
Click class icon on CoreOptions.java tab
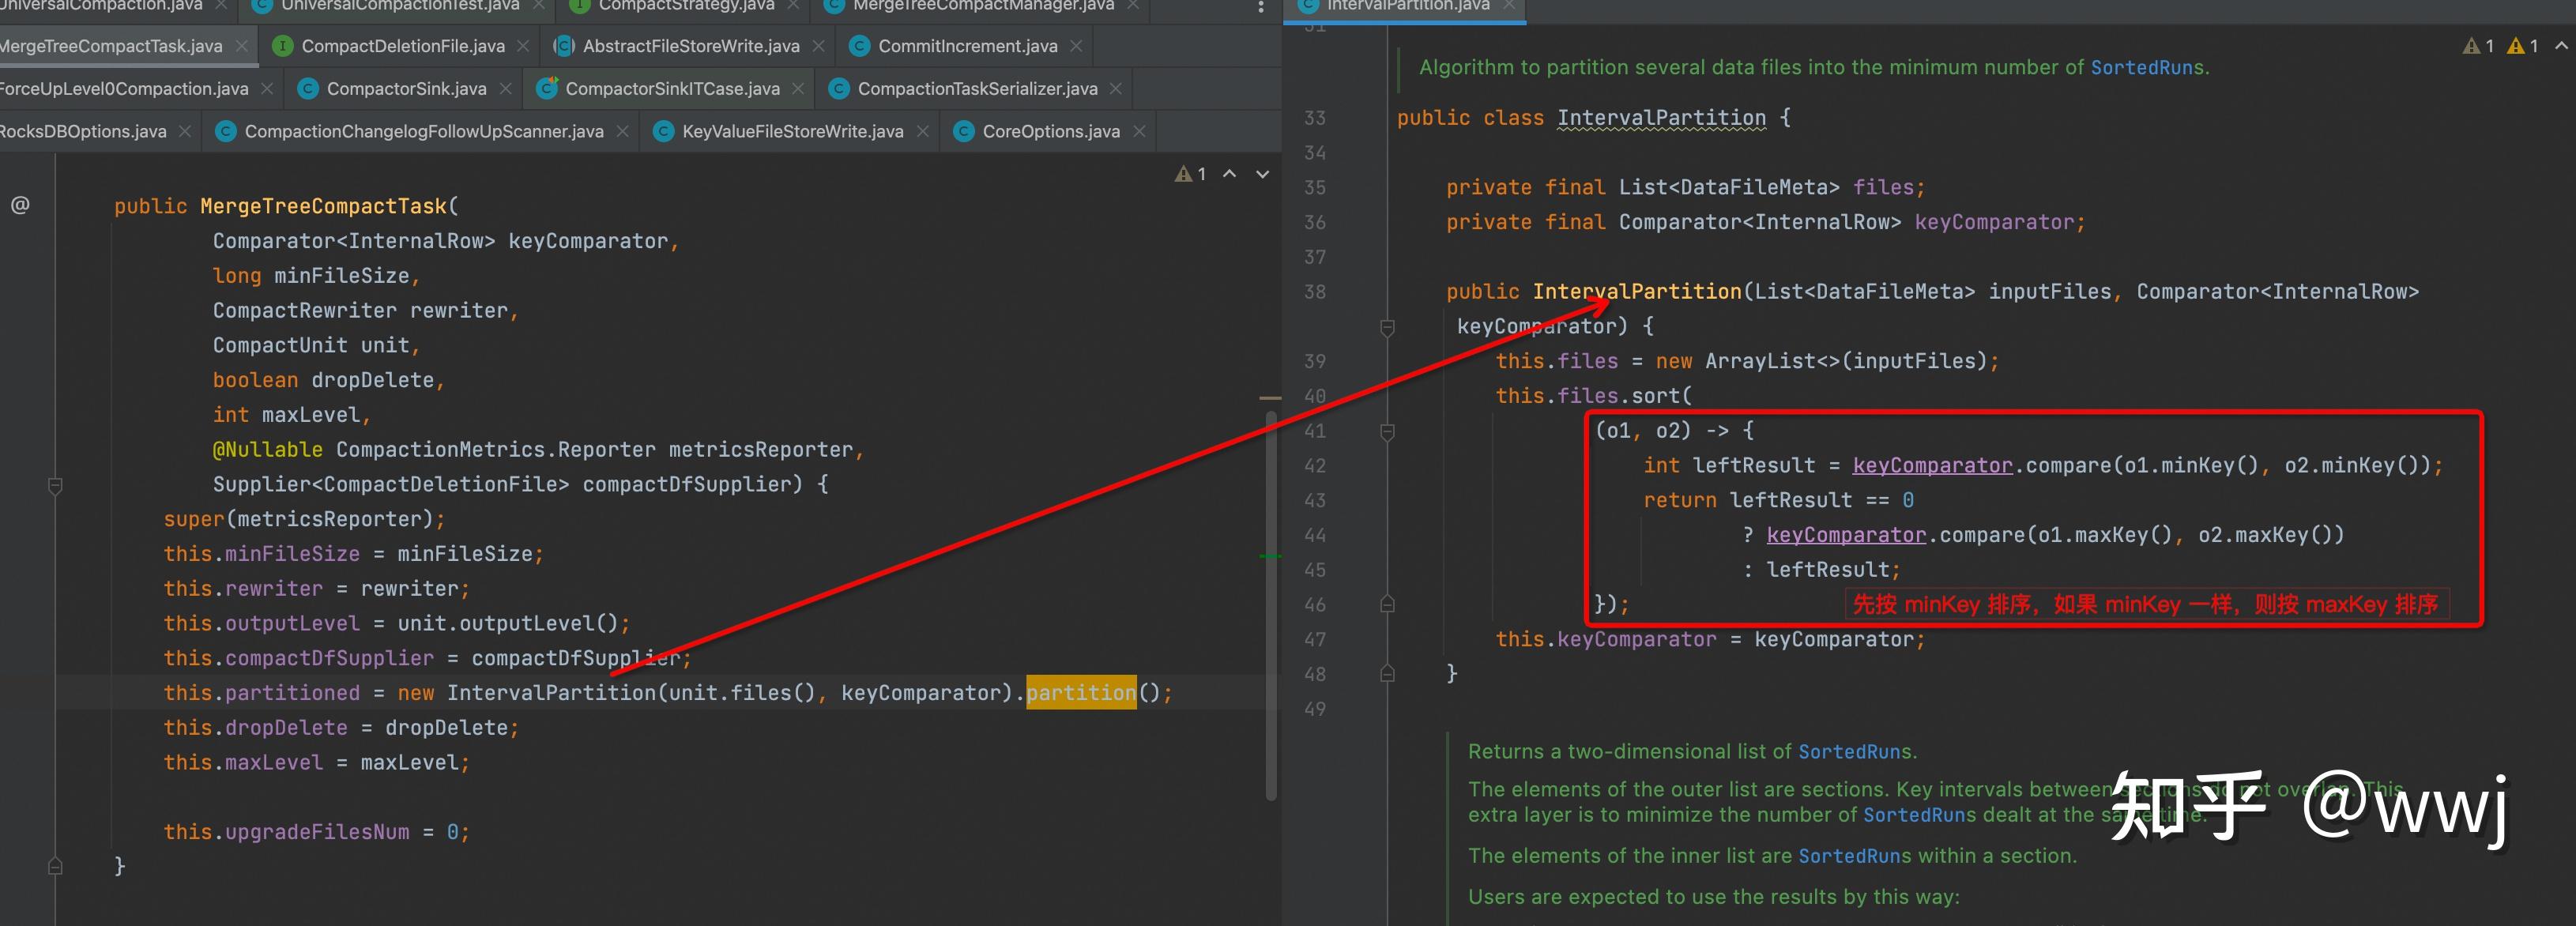point(964,131)
